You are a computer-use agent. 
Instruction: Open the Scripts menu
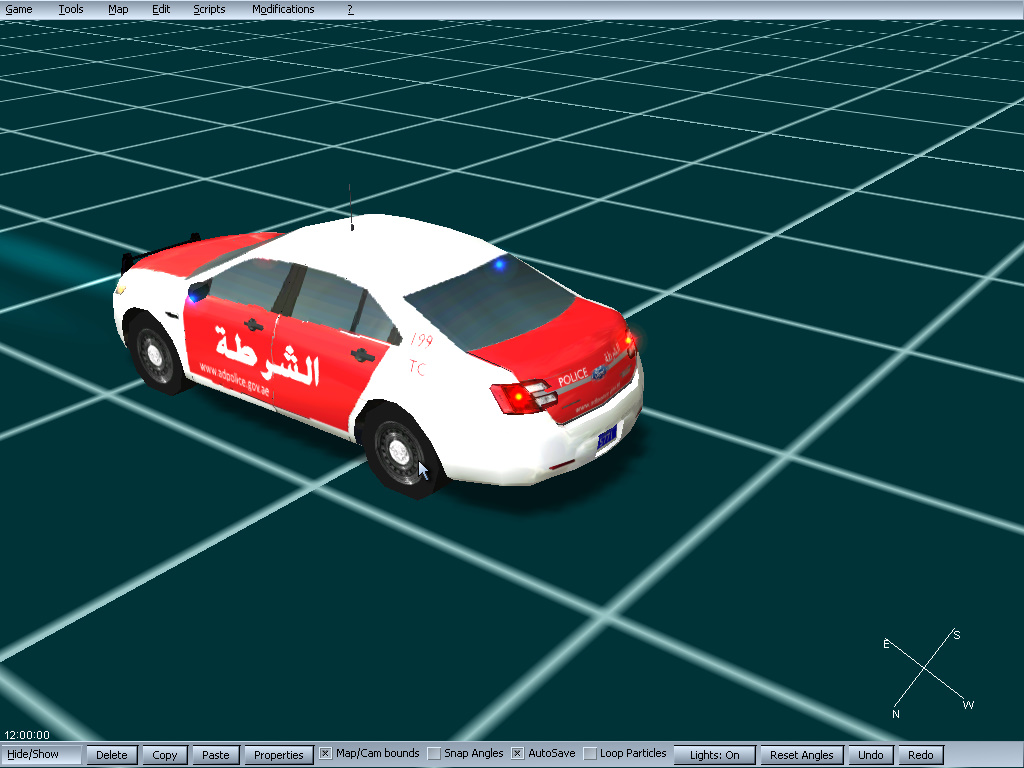point(209,9)
